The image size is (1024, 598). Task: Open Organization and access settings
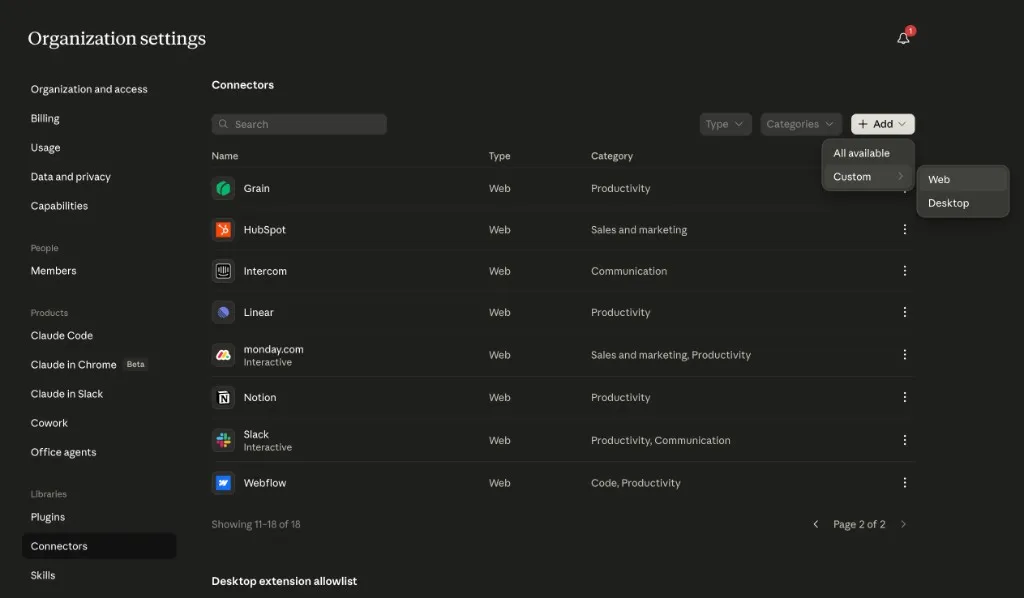pyautogui.click(x=89, y=89)
